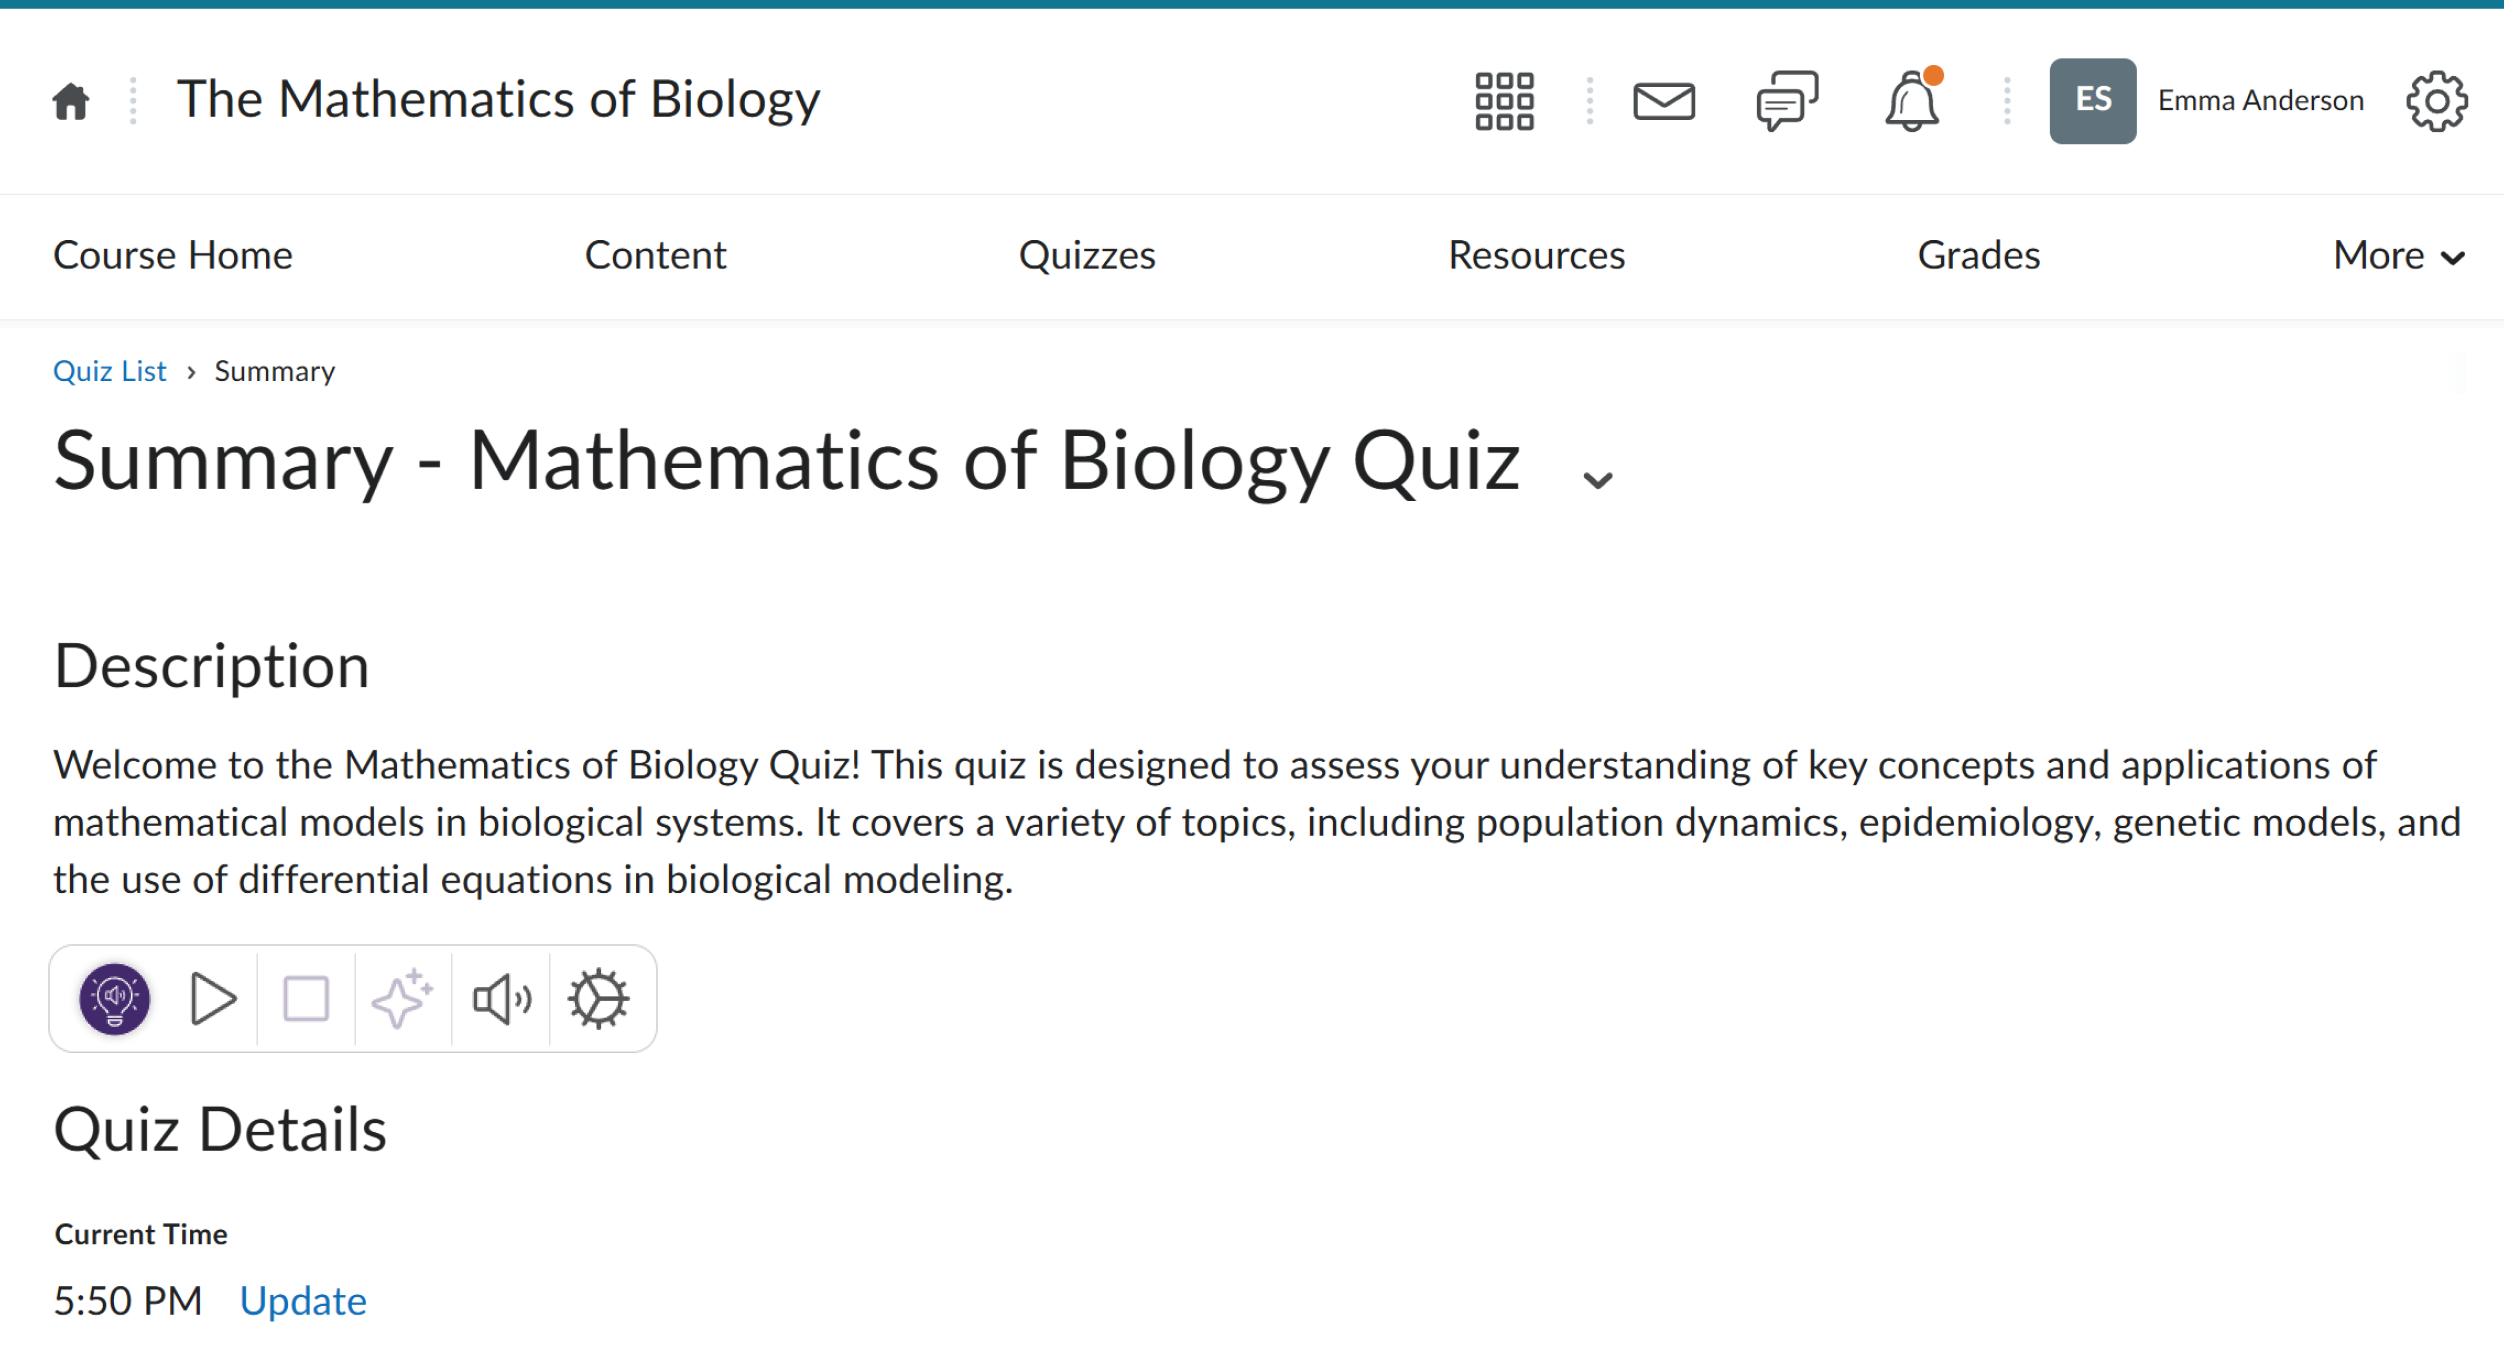Open the settings gear in header

pyautogui.click(x=2436, y=101)
